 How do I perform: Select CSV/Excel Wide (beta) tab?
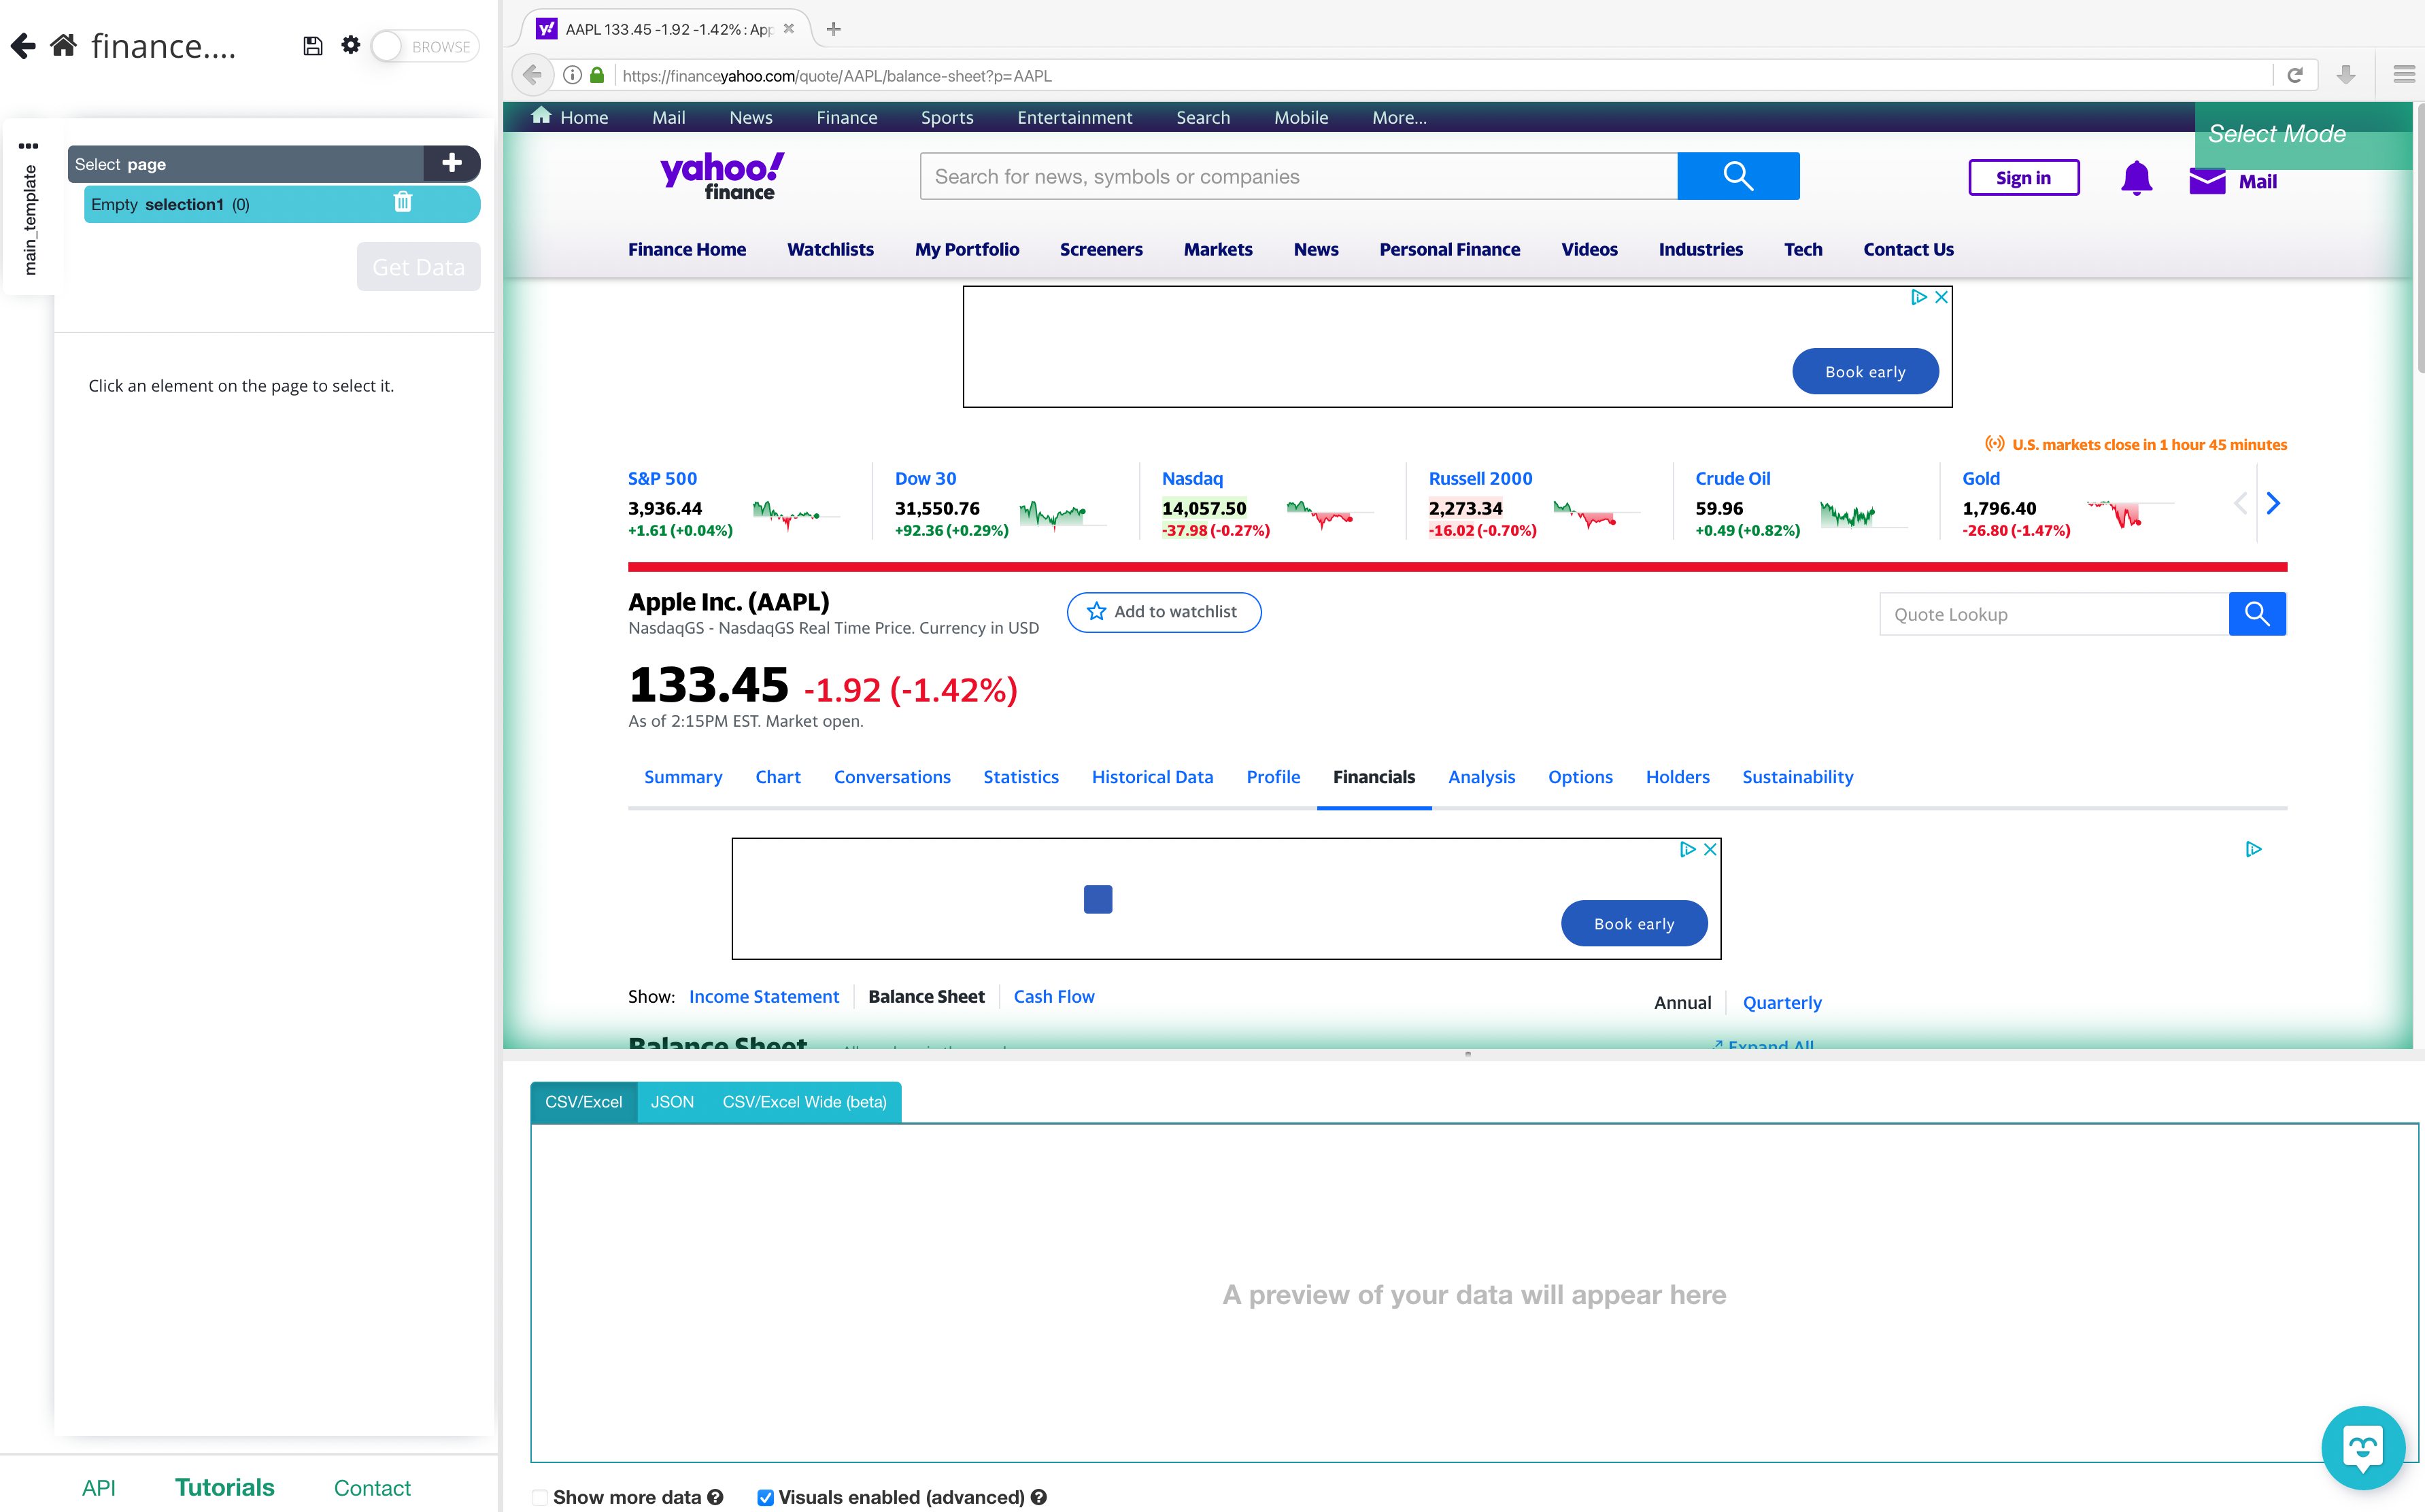click(x=804, y=1101)
